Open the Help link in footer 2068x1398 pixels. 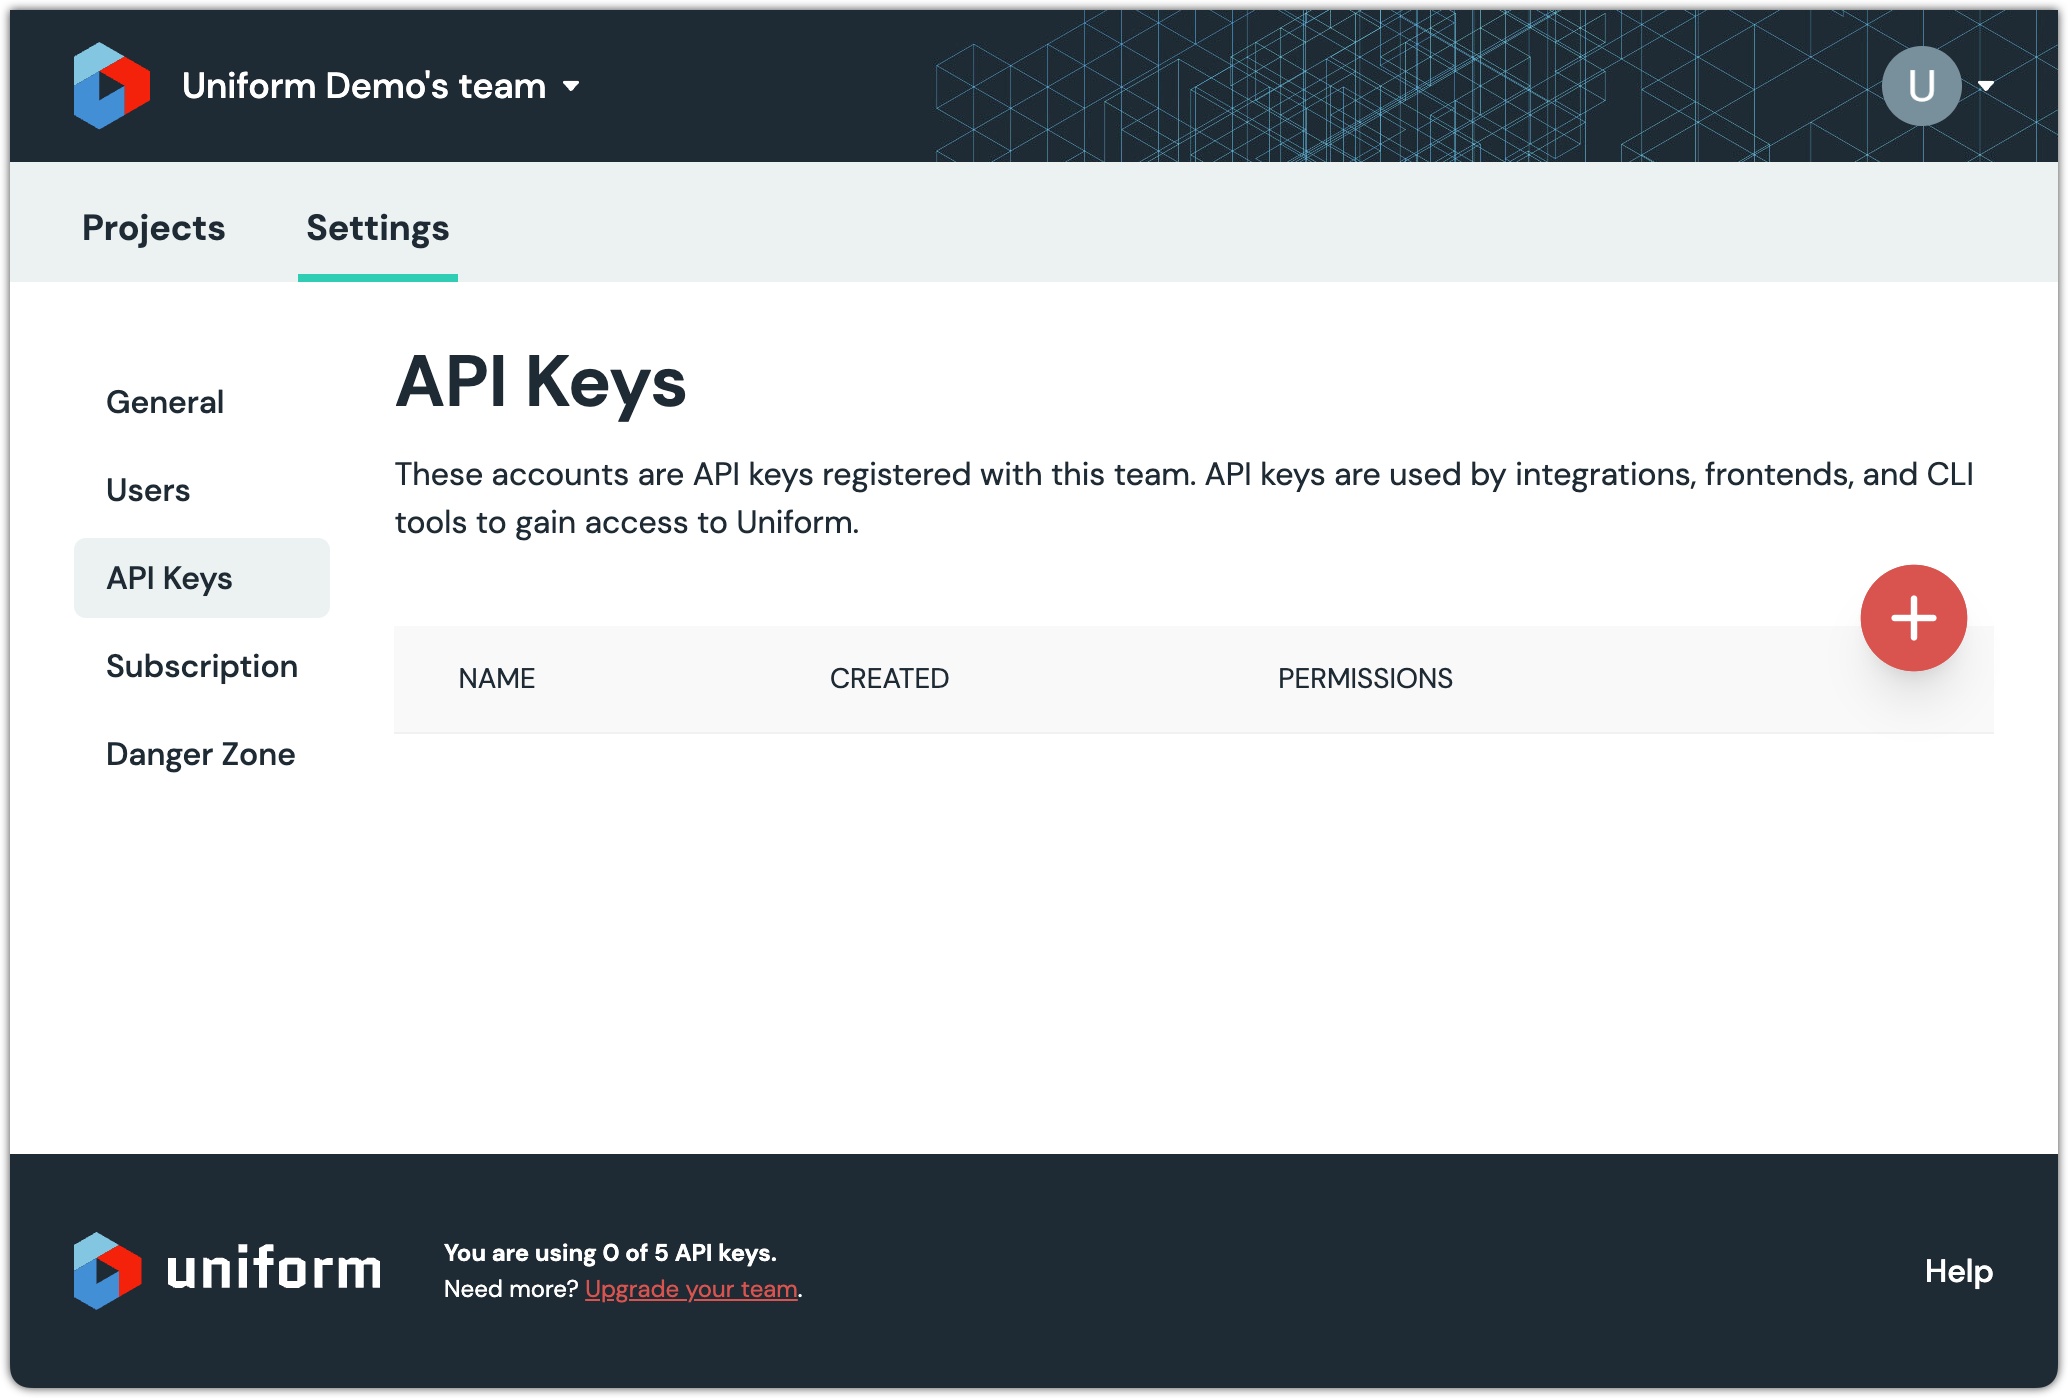(1958, 1271)
